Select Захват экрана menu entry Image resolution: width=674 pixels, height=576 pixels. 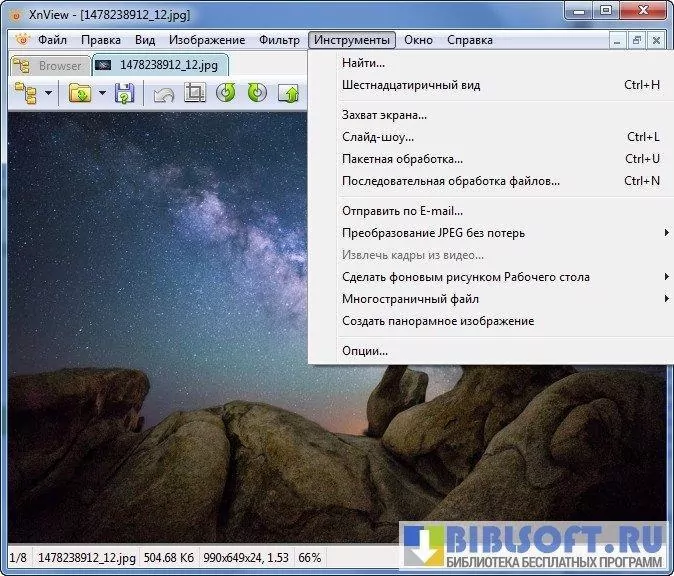click(384, 115)
